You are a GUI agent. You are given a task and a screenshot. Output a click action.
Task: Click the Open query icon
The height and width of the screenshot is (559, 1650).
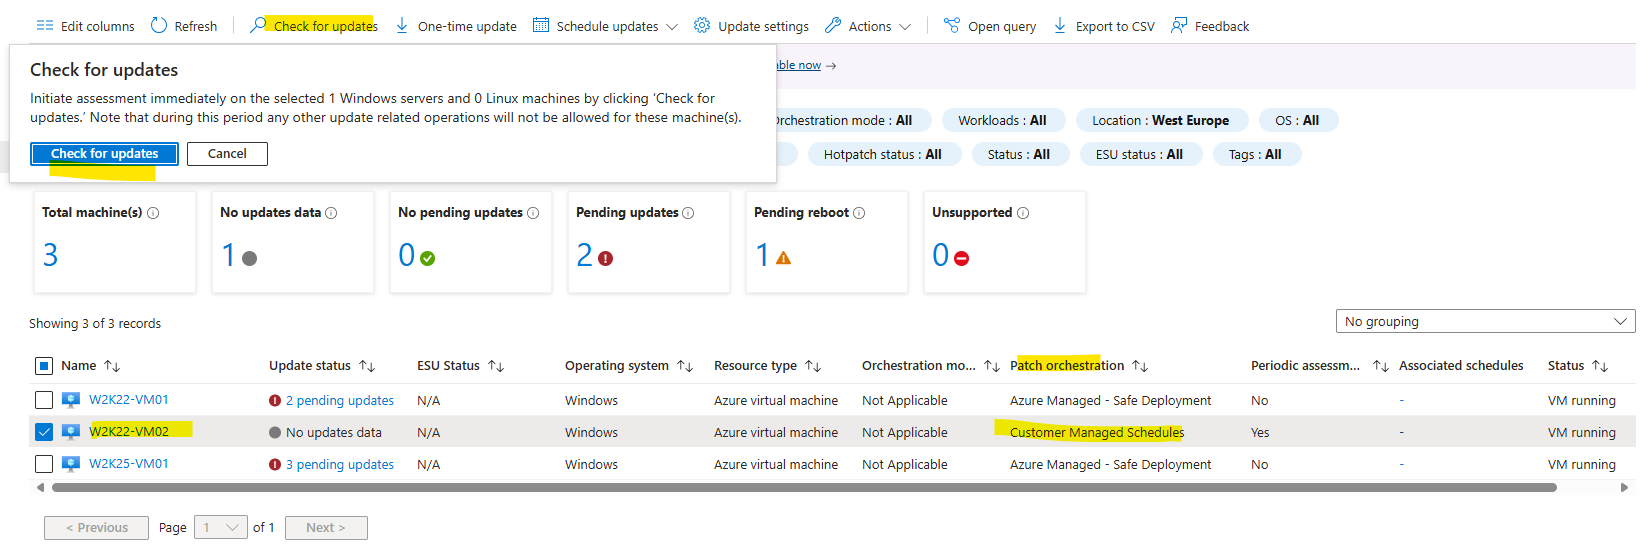(952, 26)
